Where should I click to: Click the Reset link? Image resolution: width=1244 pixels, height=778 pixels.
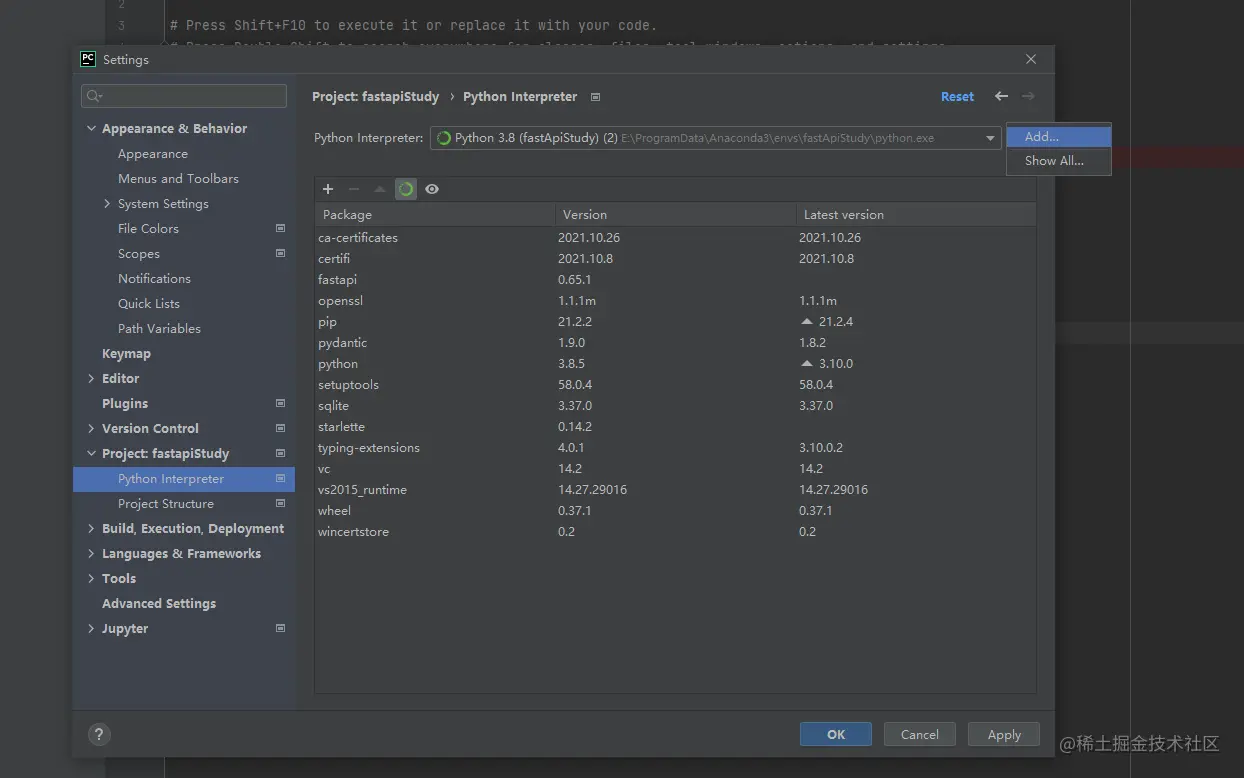pyautogui.click(x=957, y=96)
